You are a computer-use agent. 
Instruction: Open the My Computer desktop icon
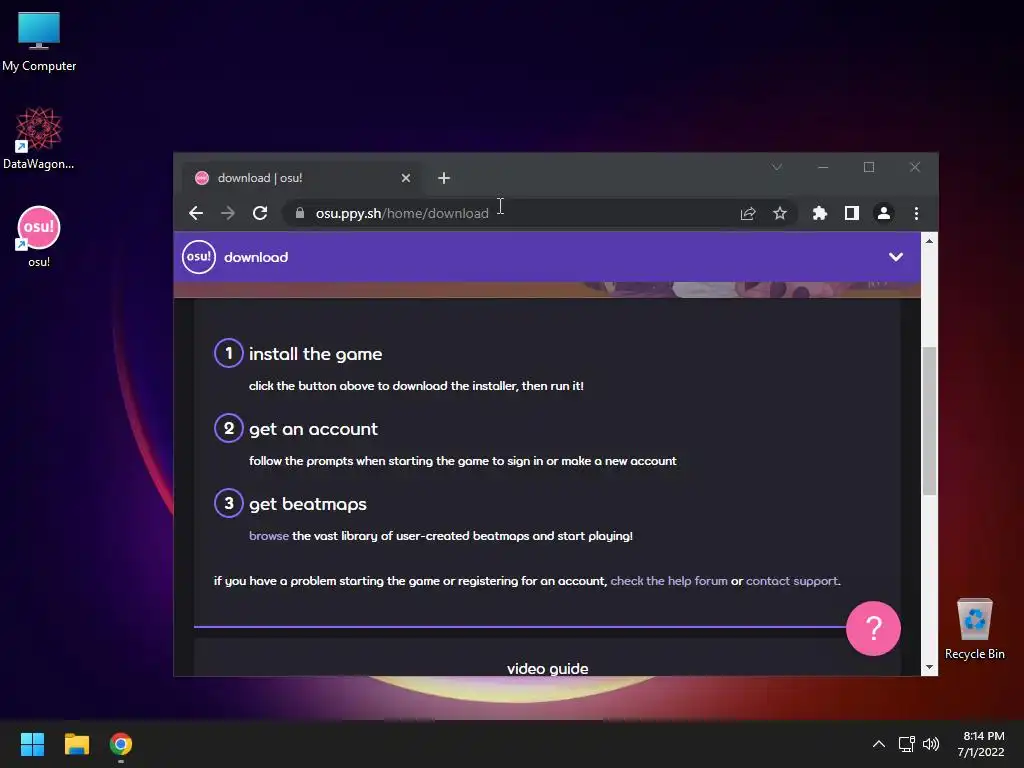point(39,41)
